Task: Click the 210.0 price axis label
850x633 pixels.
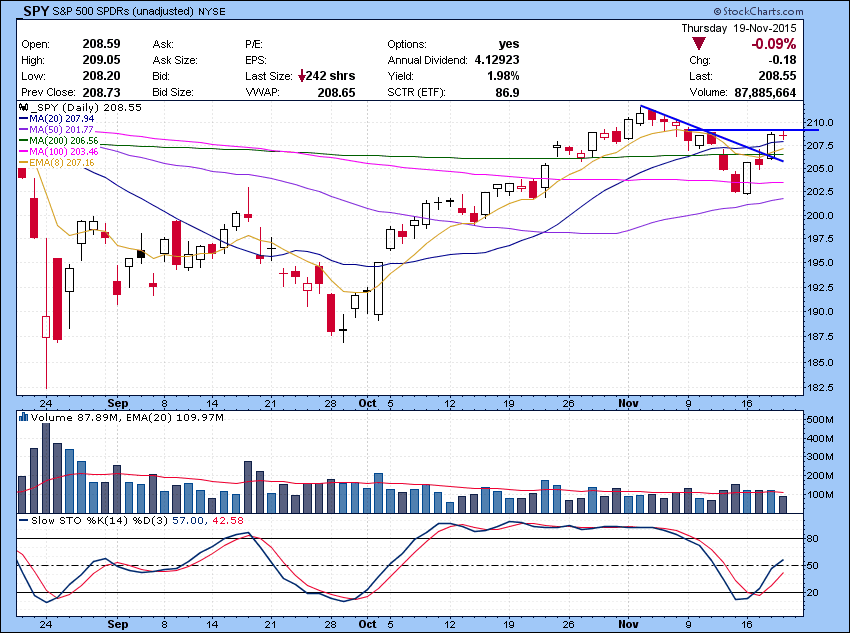Action: [821, 122]
